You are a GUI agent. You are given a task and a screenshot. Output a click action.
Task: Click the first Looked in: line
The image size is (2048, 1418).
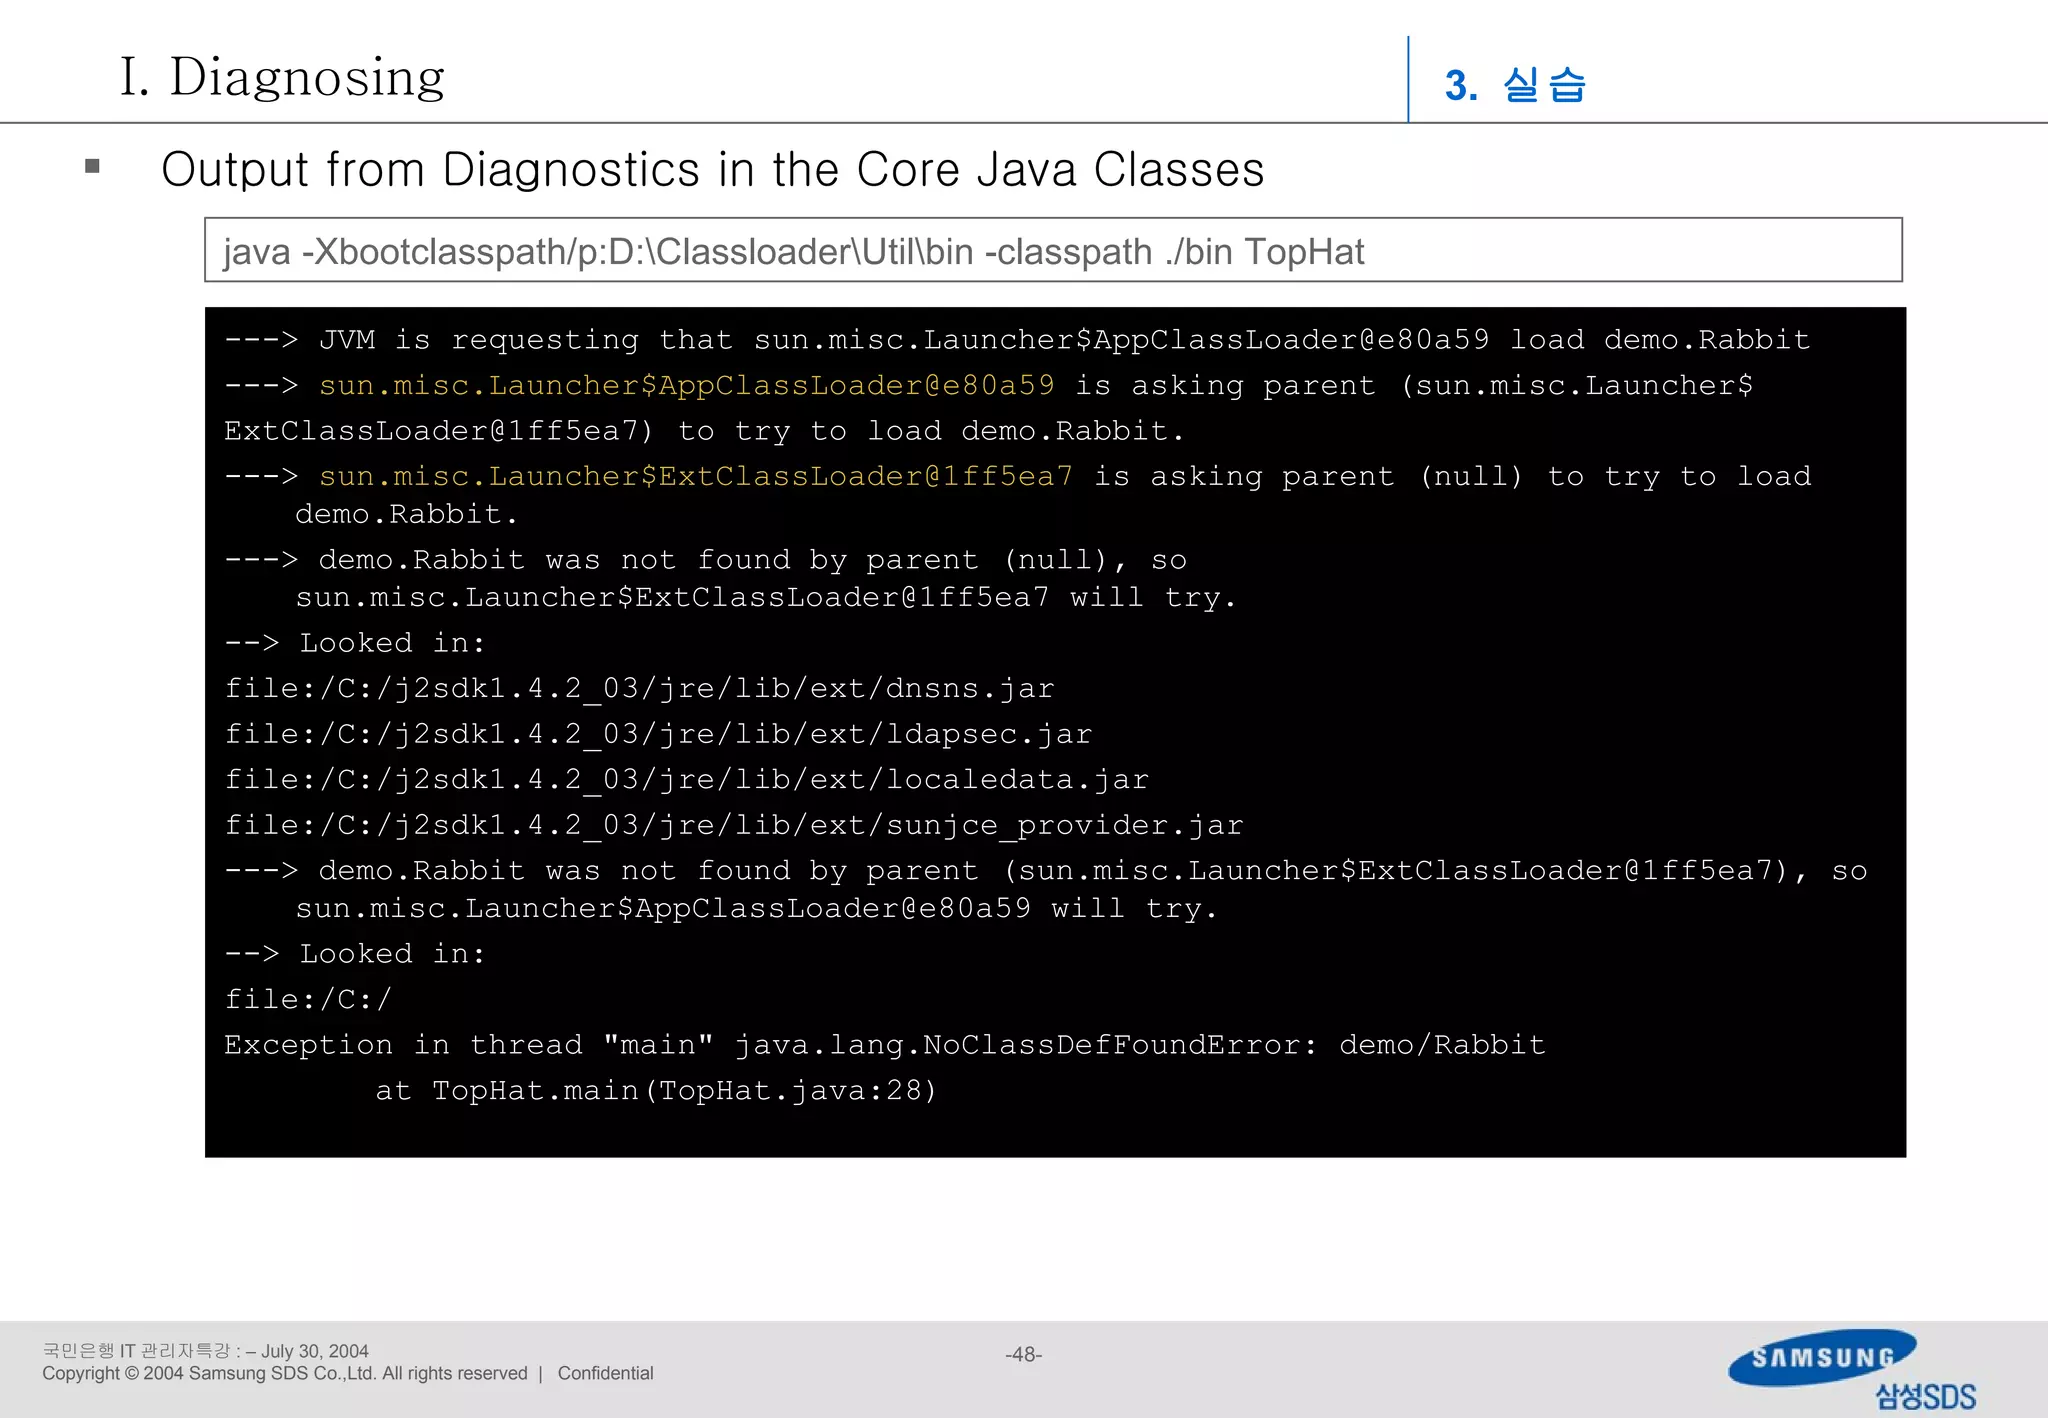coord(356,643)
